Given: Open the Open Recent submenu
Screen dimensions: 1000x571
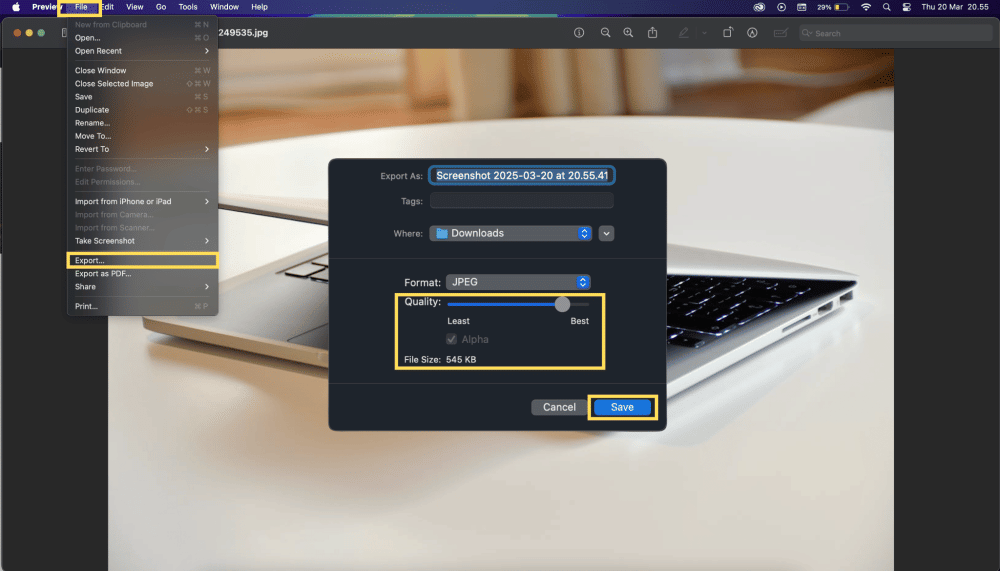Looking at the screenshot, I should pos(141,51).
